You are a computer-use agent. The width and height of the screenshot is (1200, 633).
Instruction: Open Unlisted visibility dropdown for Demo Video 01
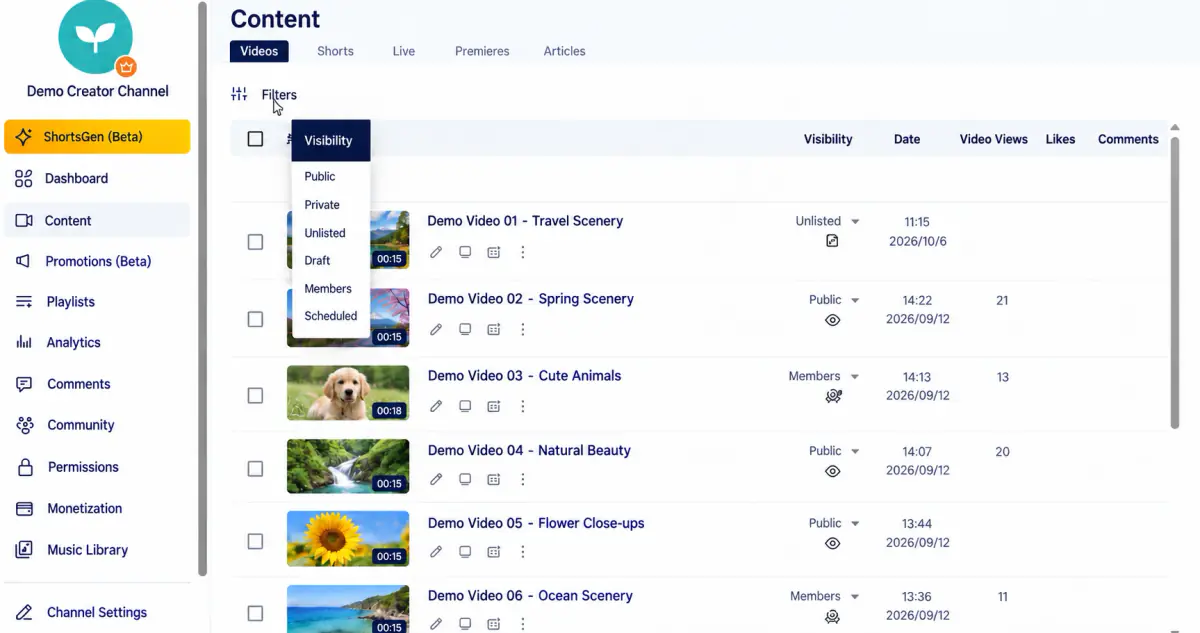tap(828, 221)
